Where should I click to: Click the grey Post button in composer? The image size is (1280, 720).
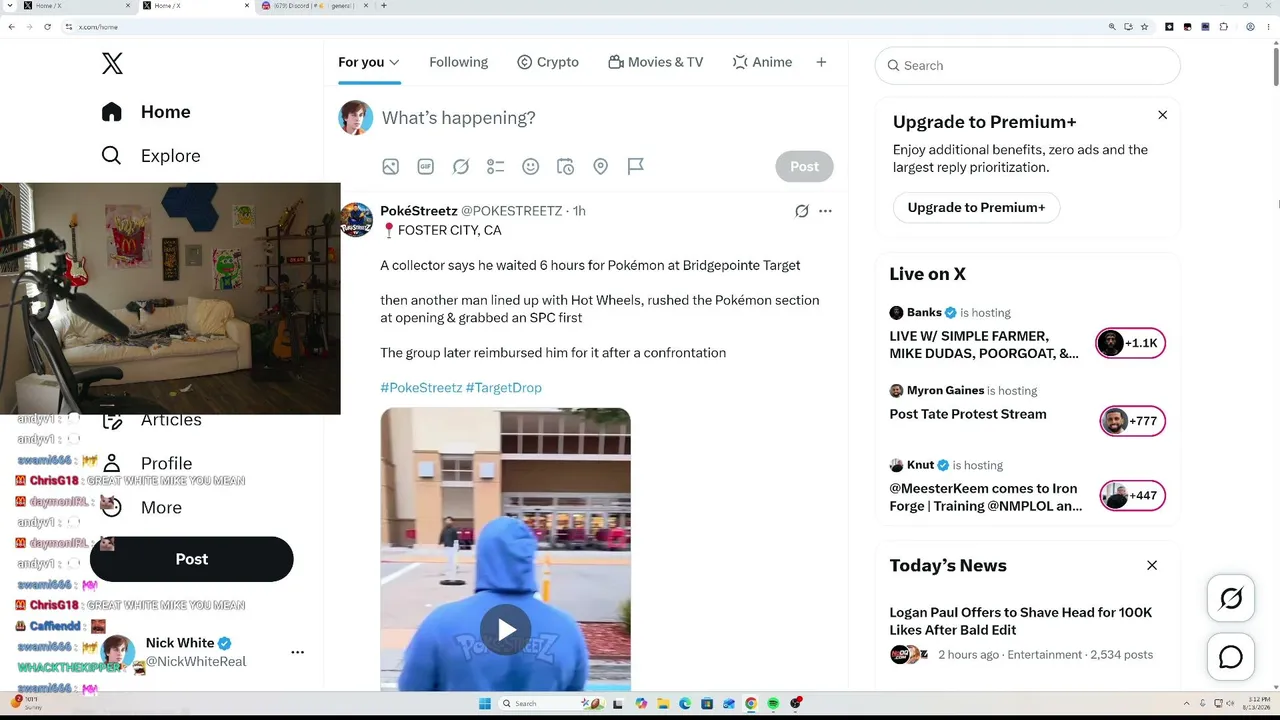coord(804,167)
